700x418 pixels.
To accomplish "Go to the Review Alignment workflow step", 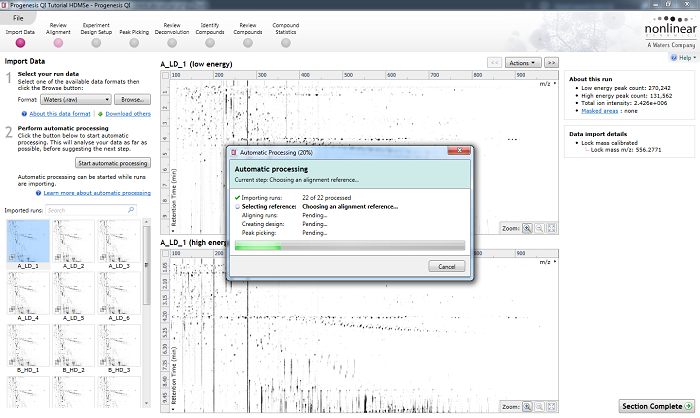I will (58, 43).
